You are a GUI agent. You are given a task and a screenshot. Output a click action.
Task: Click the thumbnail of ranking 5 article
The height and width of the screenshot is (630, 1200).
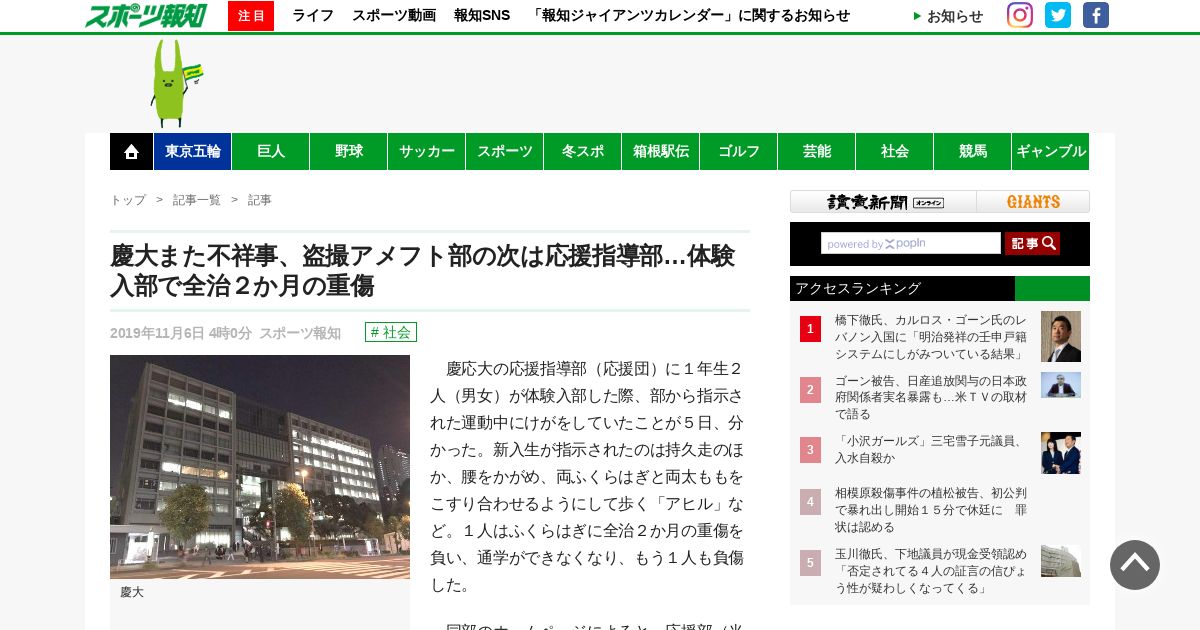click(x=1061, y=561)
